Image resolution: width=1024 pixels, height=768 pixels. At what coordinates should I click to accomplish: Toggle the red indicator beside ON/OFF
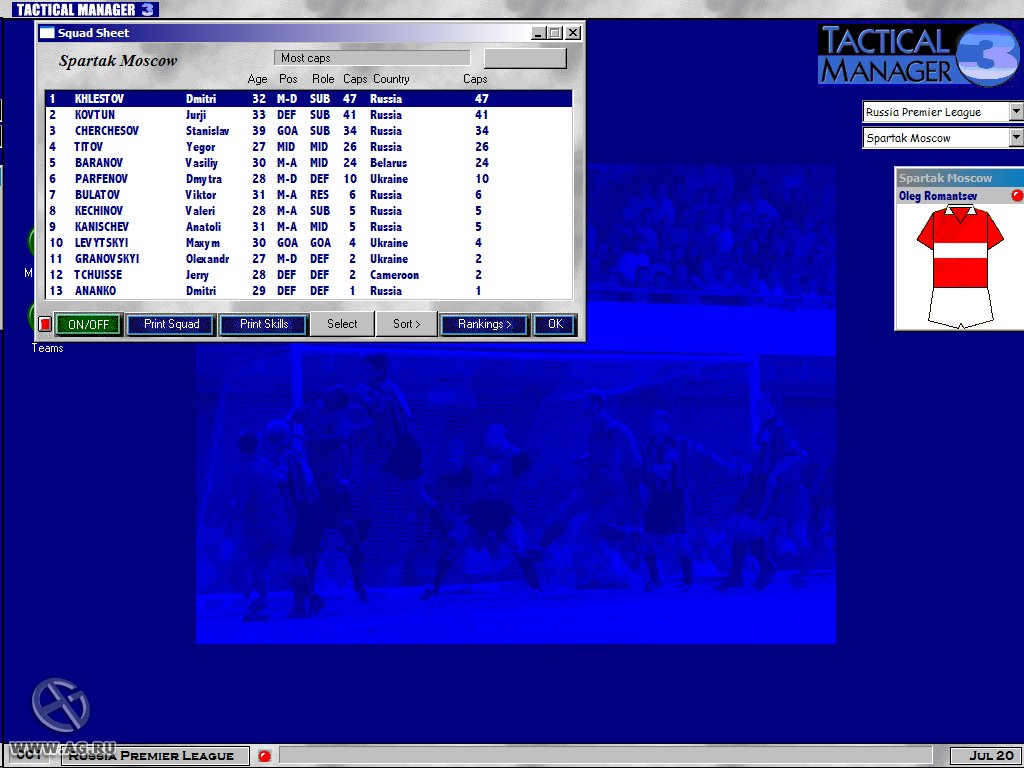tap(44, 324)
